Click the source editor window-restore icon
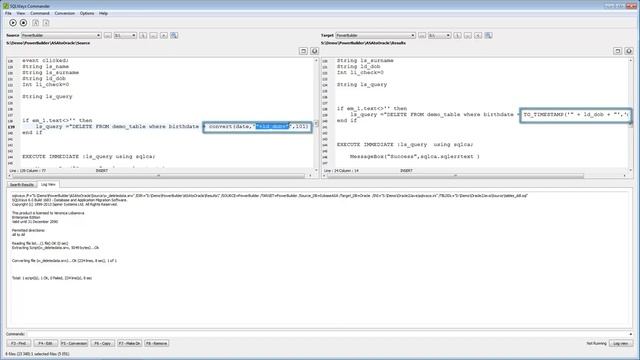Viewport: 640px width, 360px height. [303, 51]
